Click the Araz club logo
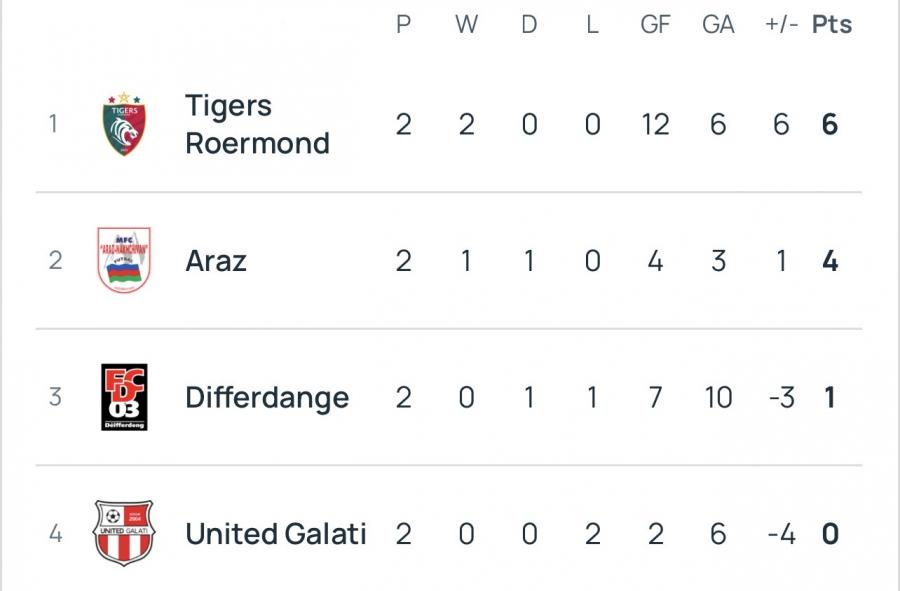The width and height of the screenshot is (900, 591). click(124, 261)
